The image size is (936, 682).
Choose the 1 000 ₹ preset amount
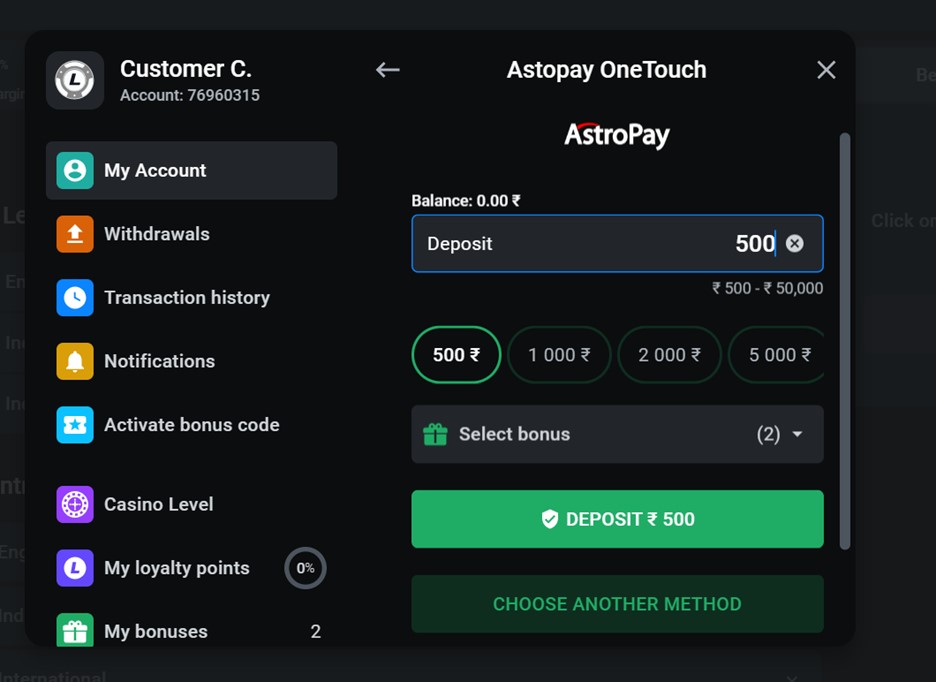[559, 355]
